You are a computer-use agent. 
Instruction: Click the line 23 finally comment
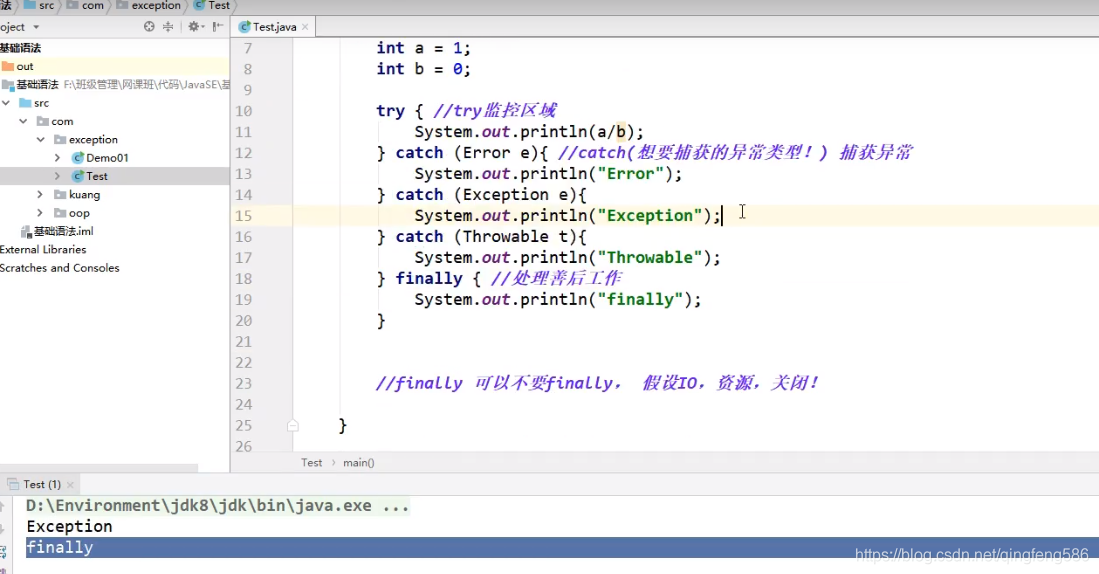click(596, 383)
